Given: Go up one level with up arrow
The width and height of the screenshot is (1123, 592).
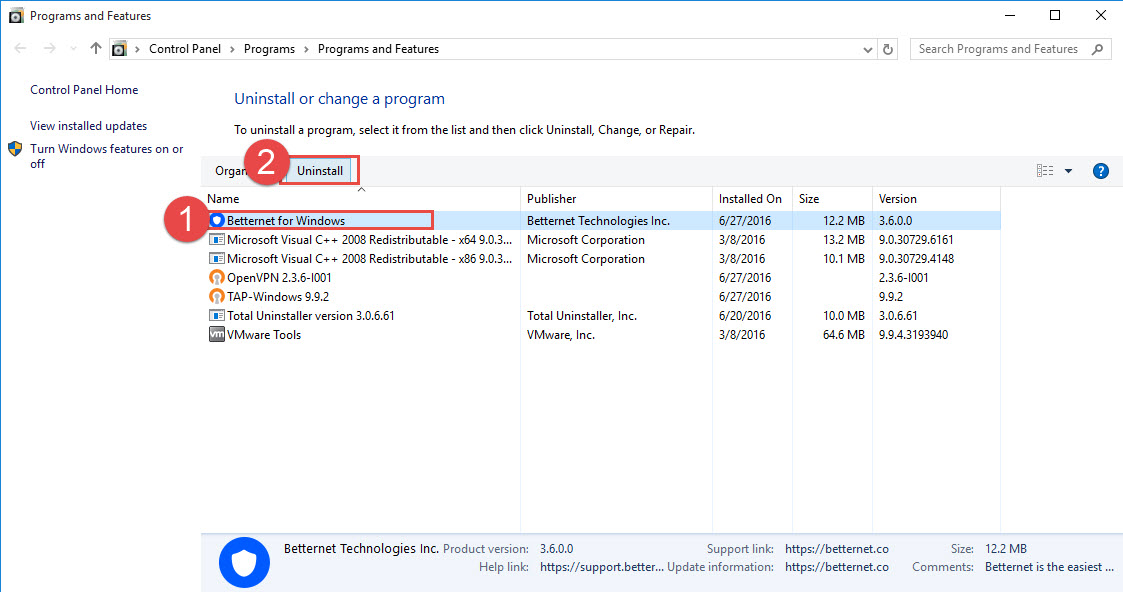Looking at the screenshot, I should click(95, 48).
